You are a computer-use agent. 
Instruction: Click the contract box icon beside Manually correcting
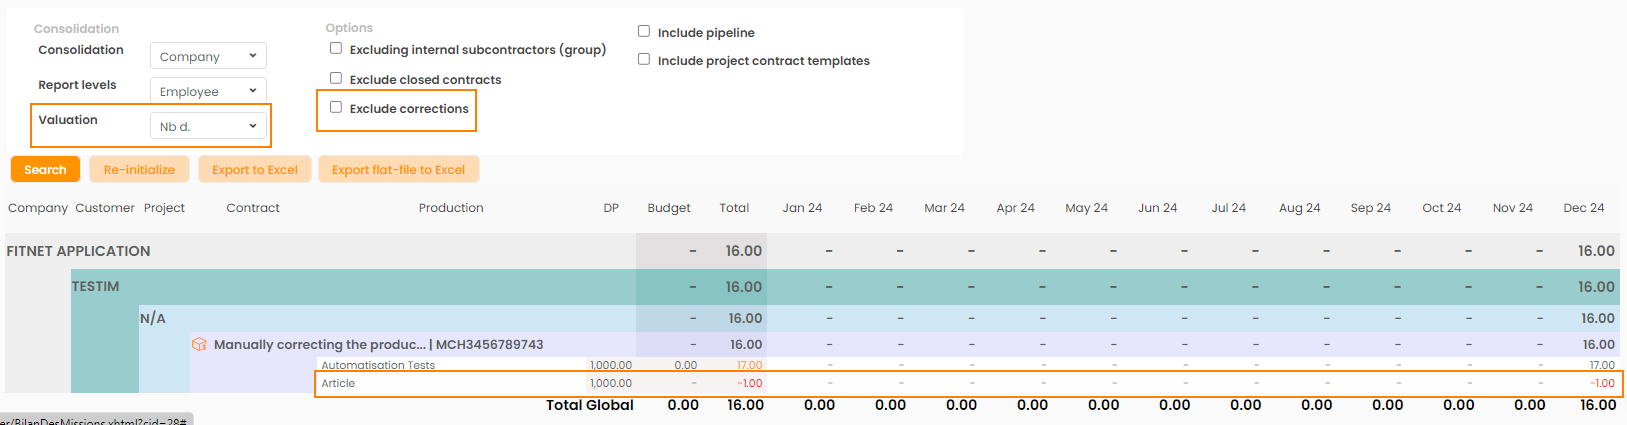pos(199,344)
